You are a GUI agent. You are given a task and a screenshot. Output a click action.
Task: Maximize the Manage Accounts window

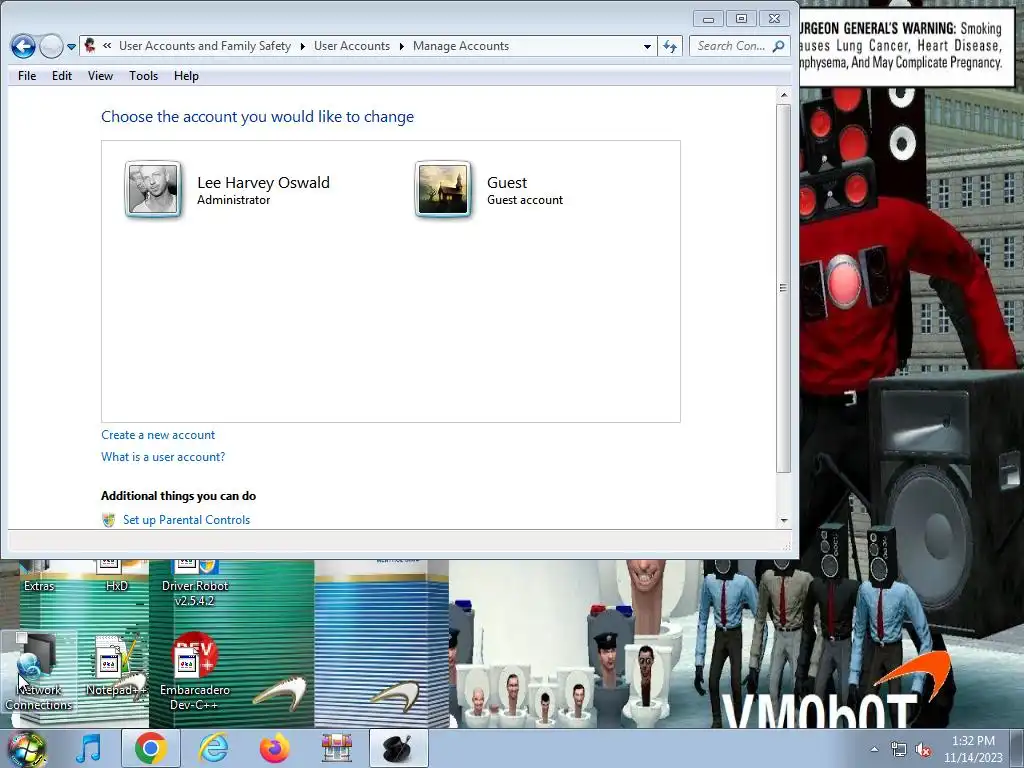coord(741,19)
